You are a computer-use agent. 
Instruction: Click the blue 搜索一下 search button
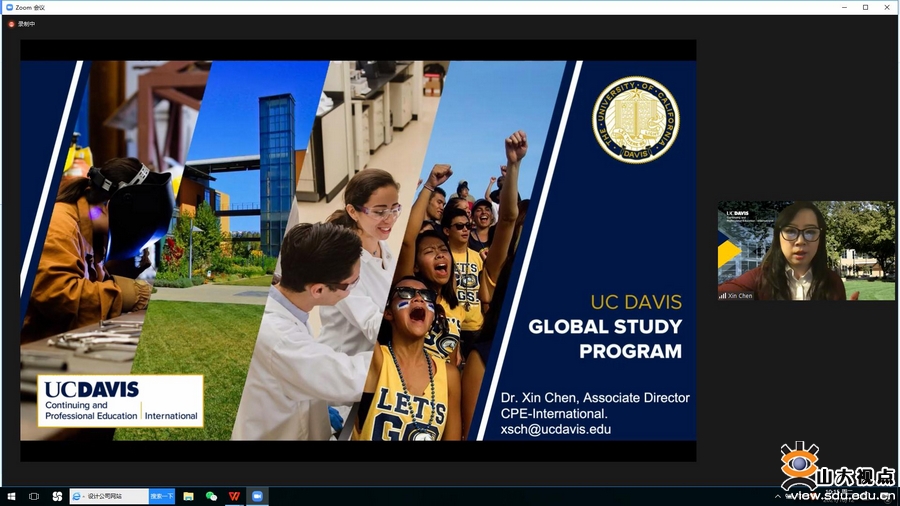[162, 496]
